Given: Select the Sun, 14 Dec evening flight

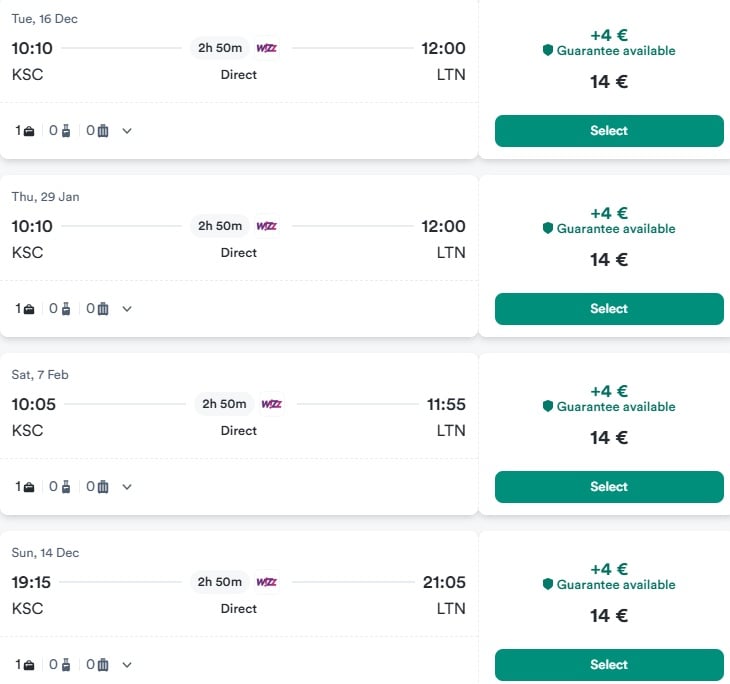Looking at the screenshot, I should tap(608, 665).
